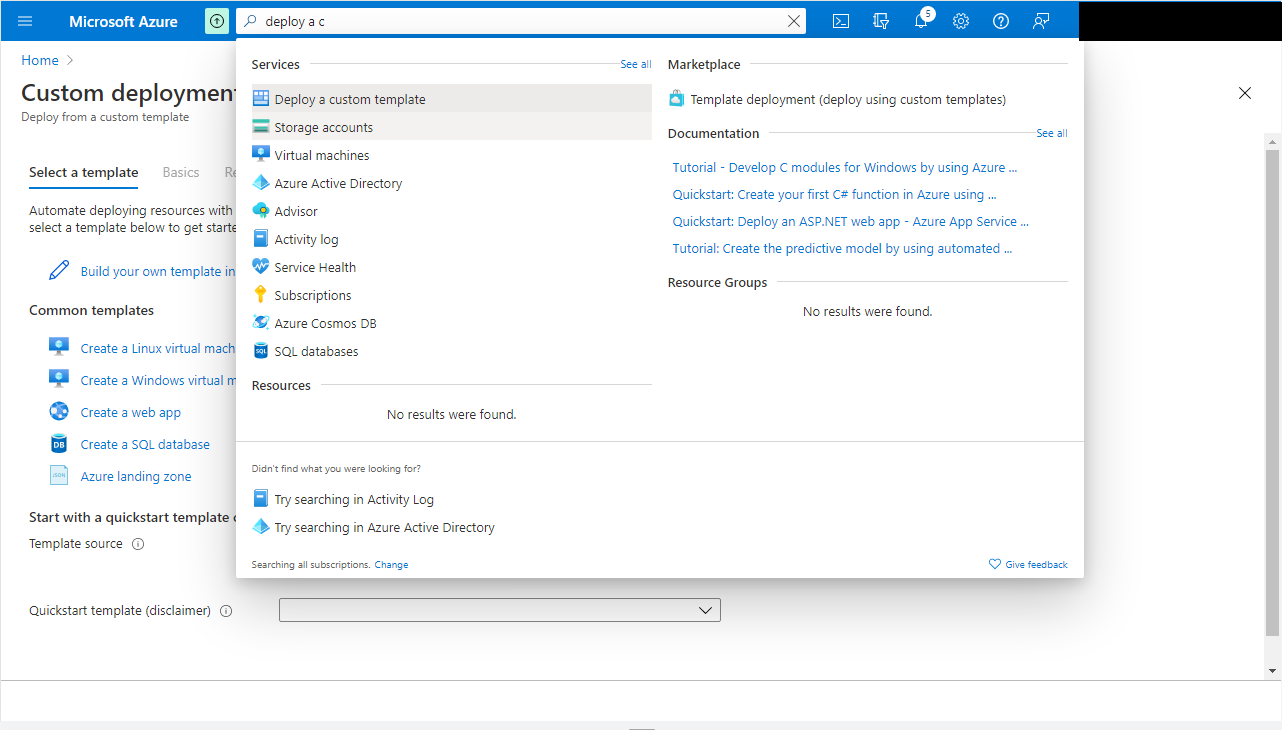
Task: Choose Azure Cosmos DB from Services results
Action: (x=452, y=323)
